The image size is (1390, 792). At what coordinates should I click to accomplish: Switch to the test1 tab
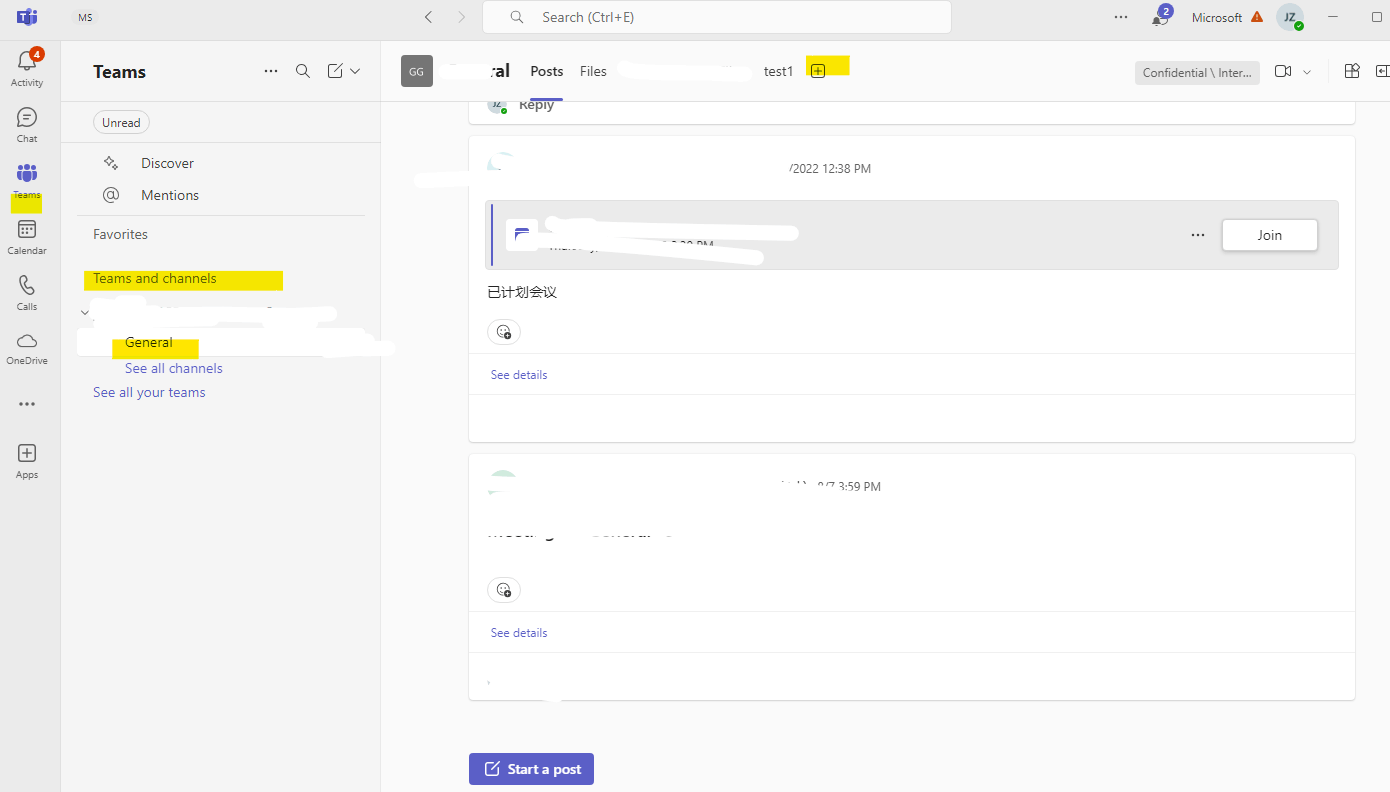pyautogui.click(x=778, y=71)
